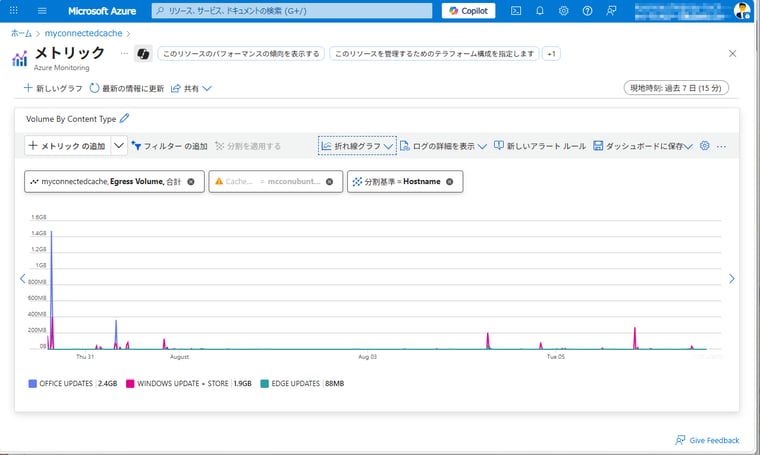This screenshot has height=455, width=760.
Task: Open the 折れ線グラフ chart type dropdown
Action: [357, 146]
